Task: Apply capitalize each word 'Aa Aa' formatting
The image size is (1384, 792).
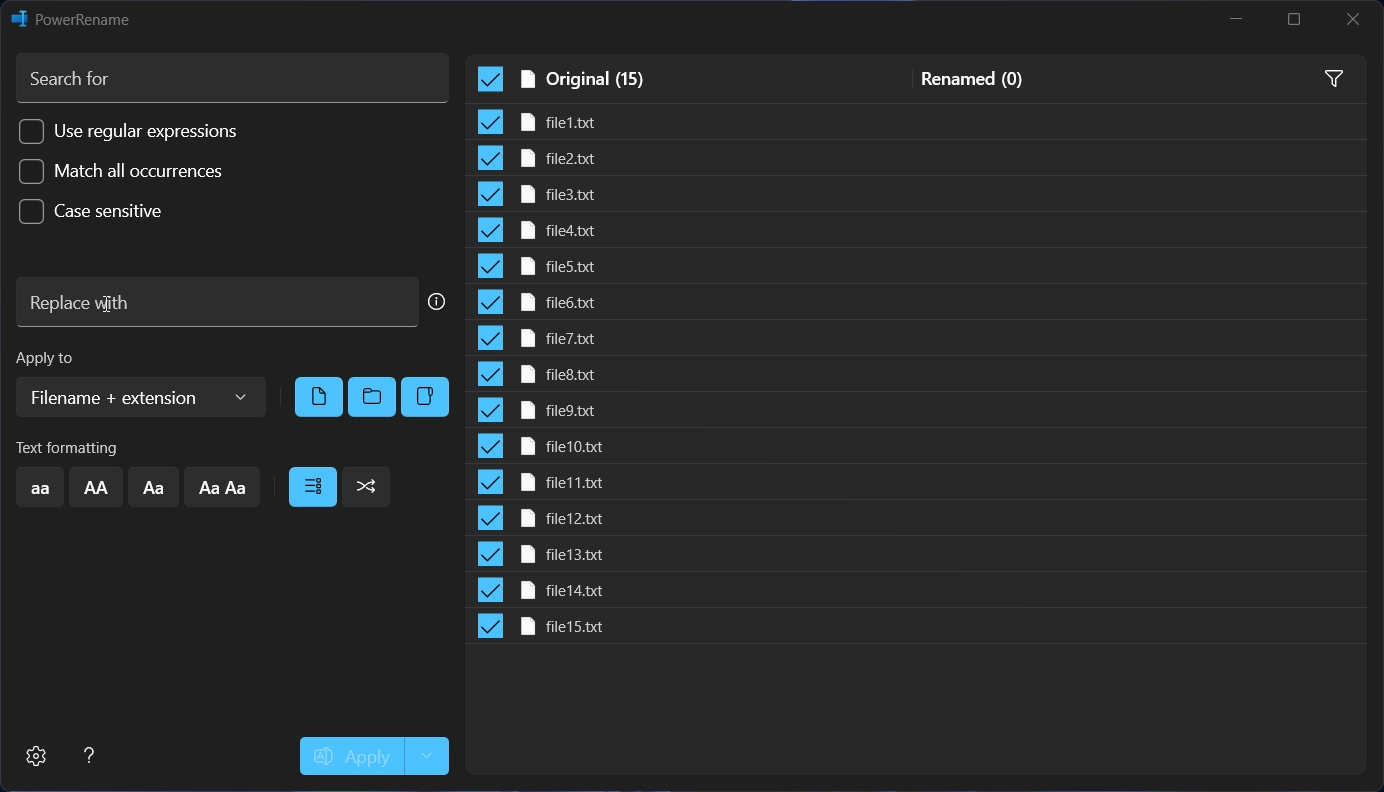Action: 222,487
